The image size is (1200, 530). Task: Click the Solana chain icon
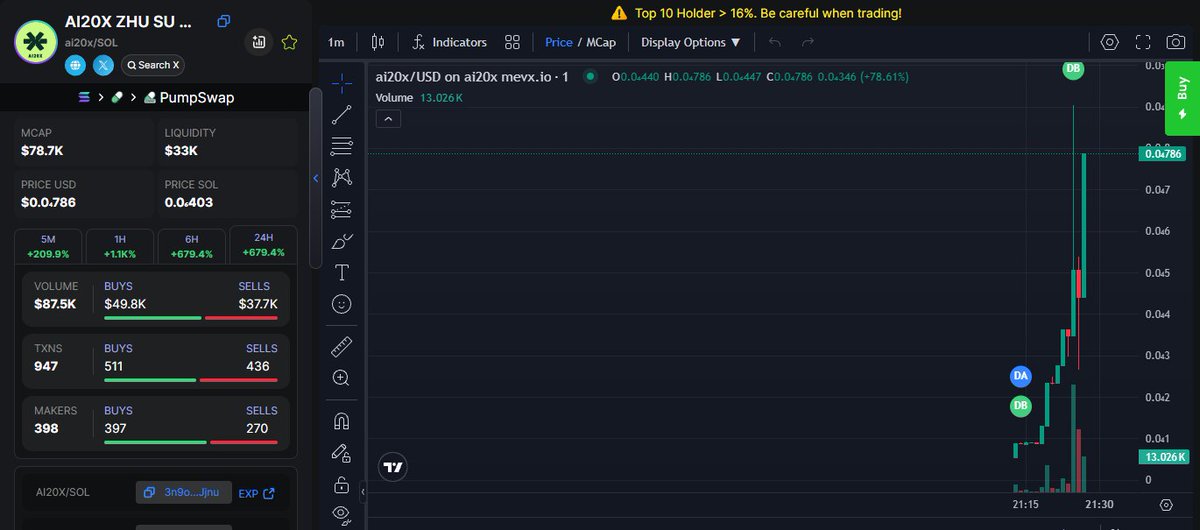84,98
